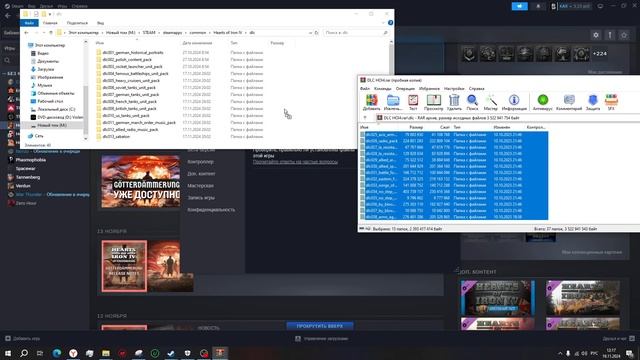
Task: Expand the File Explorer address history dropdown
Action: point(310,33)
